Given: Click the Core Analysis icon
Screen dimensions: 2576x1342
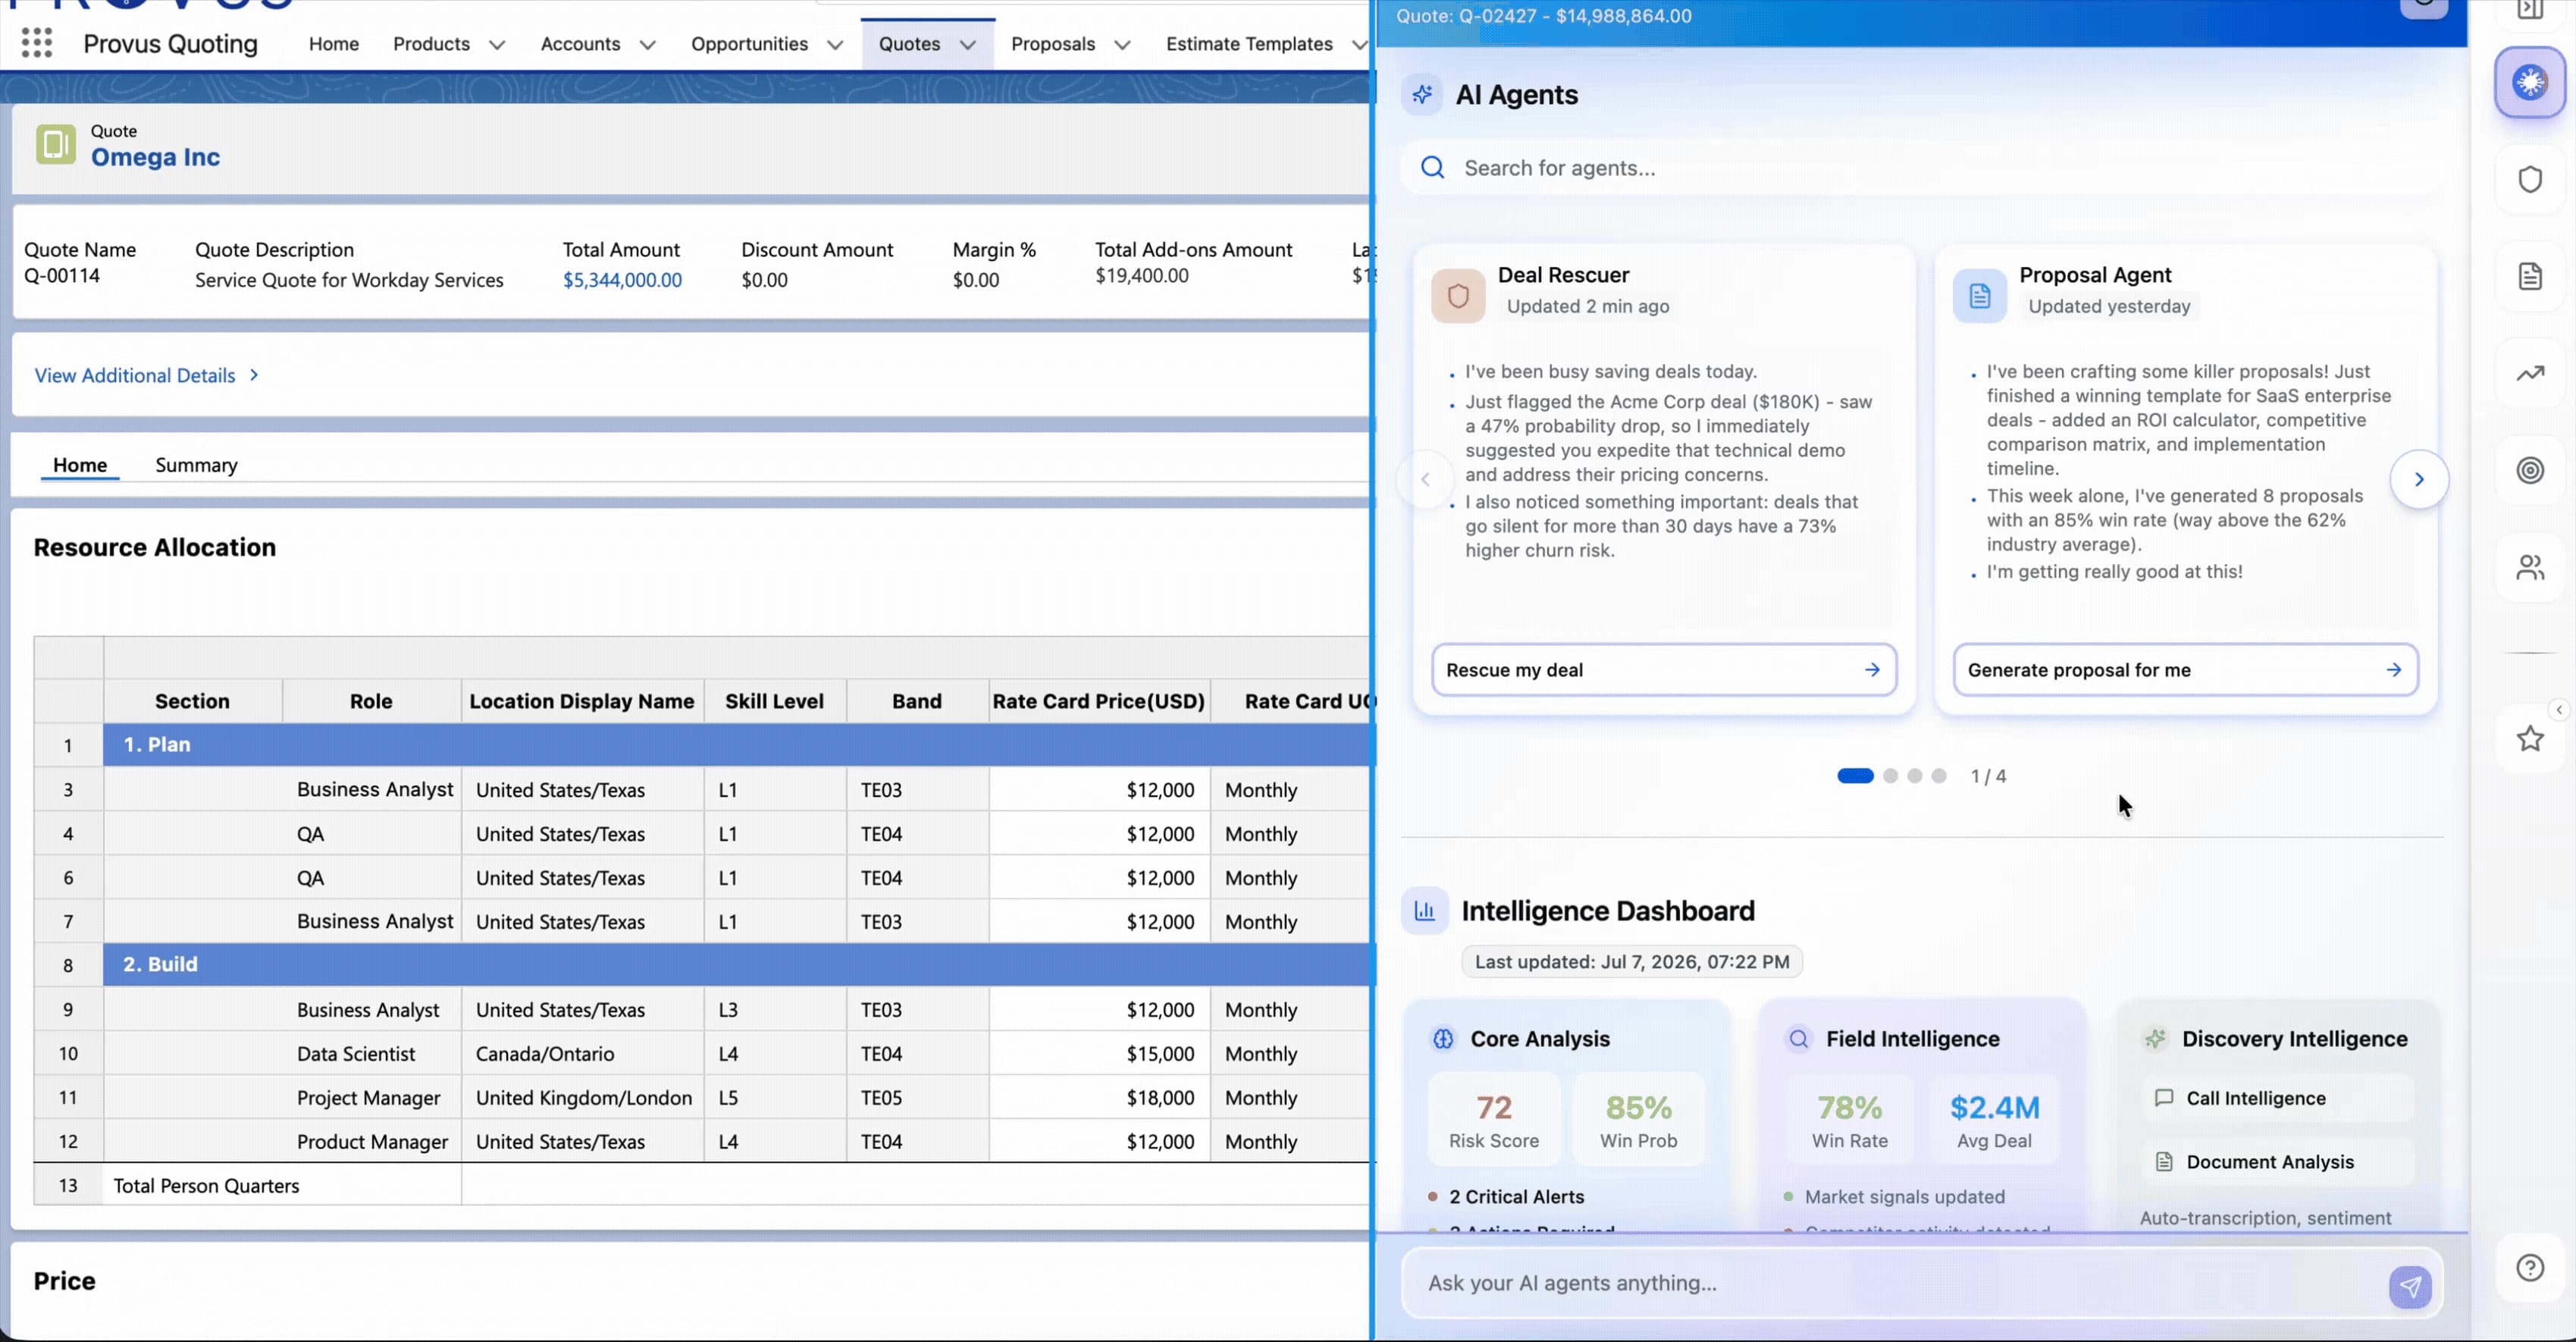Looking at the screenshot, I should (1443, 1039).
